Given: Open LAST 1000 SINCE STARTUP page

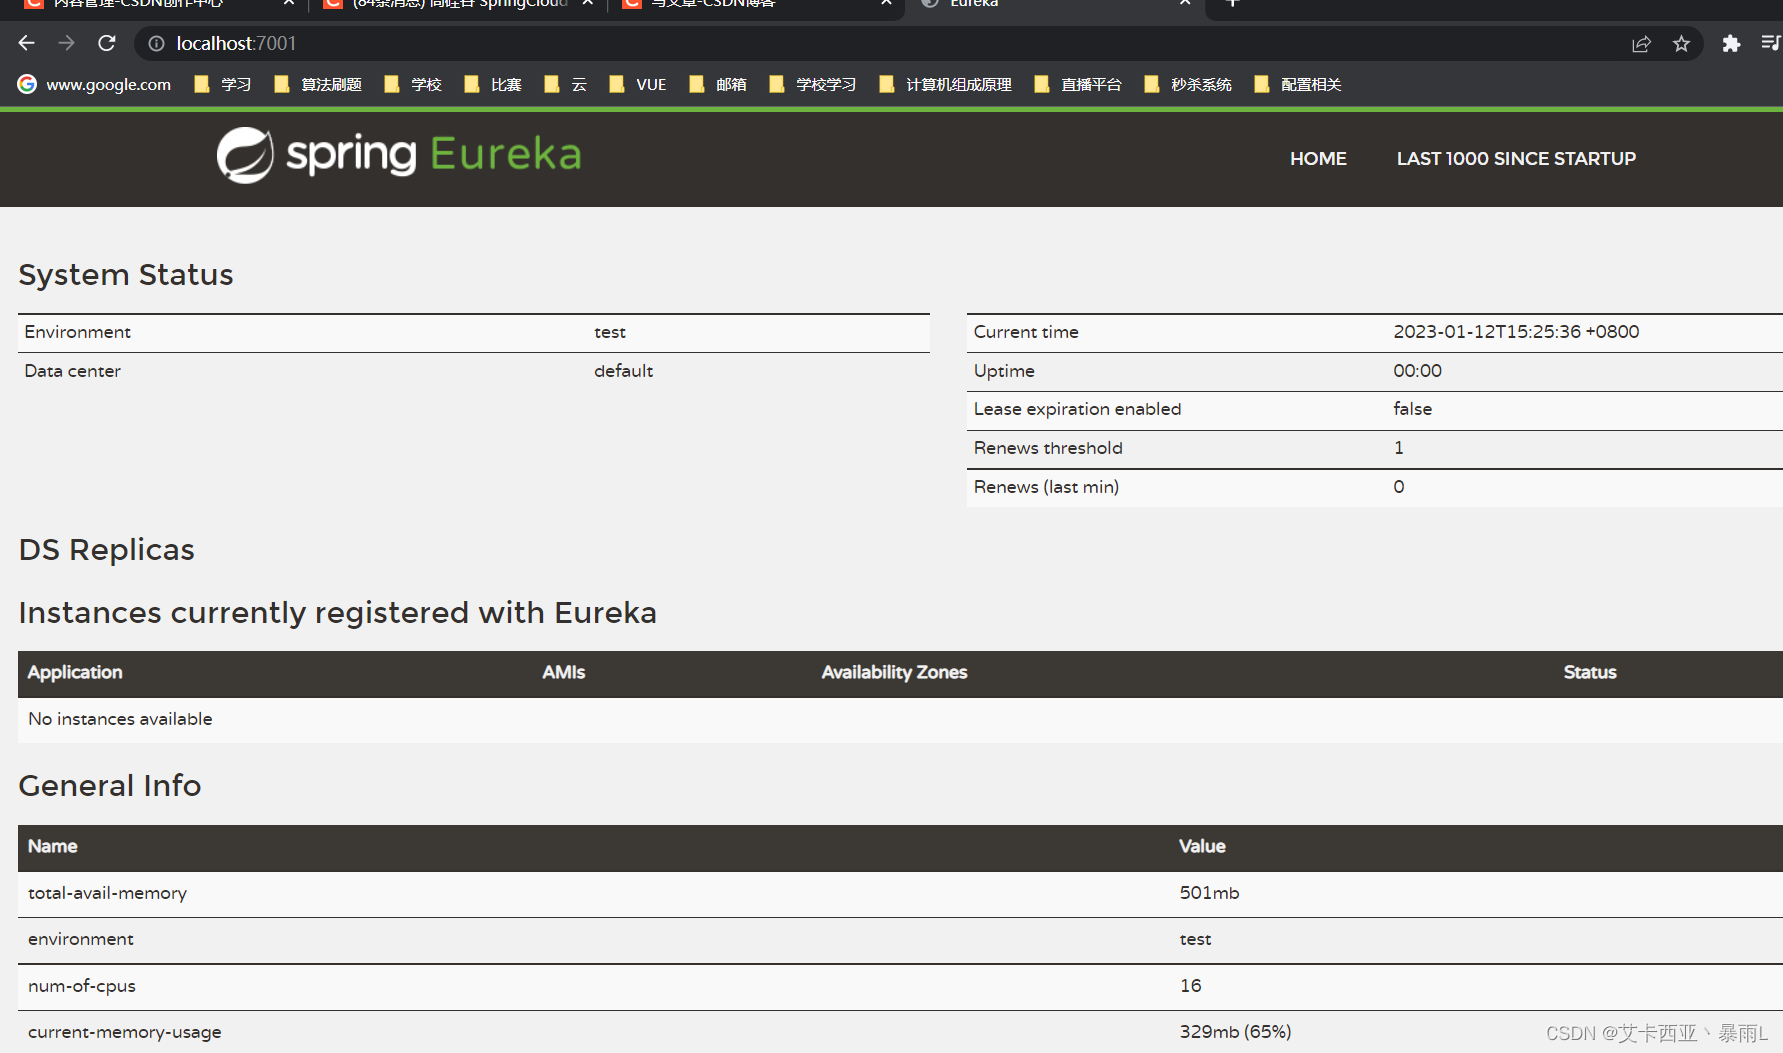Looking at the screenshot, I should click(x=1516, y=158).
